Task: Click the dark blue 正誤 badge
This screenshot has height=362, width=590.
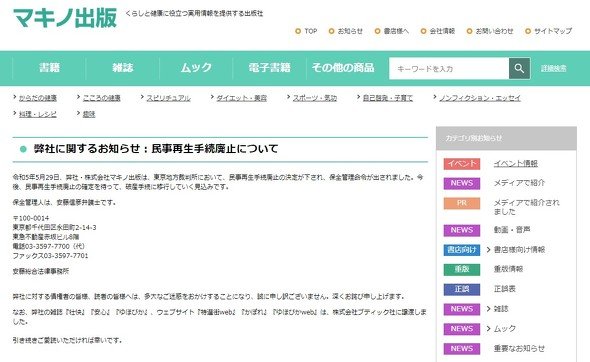Action: pos(462,289)
